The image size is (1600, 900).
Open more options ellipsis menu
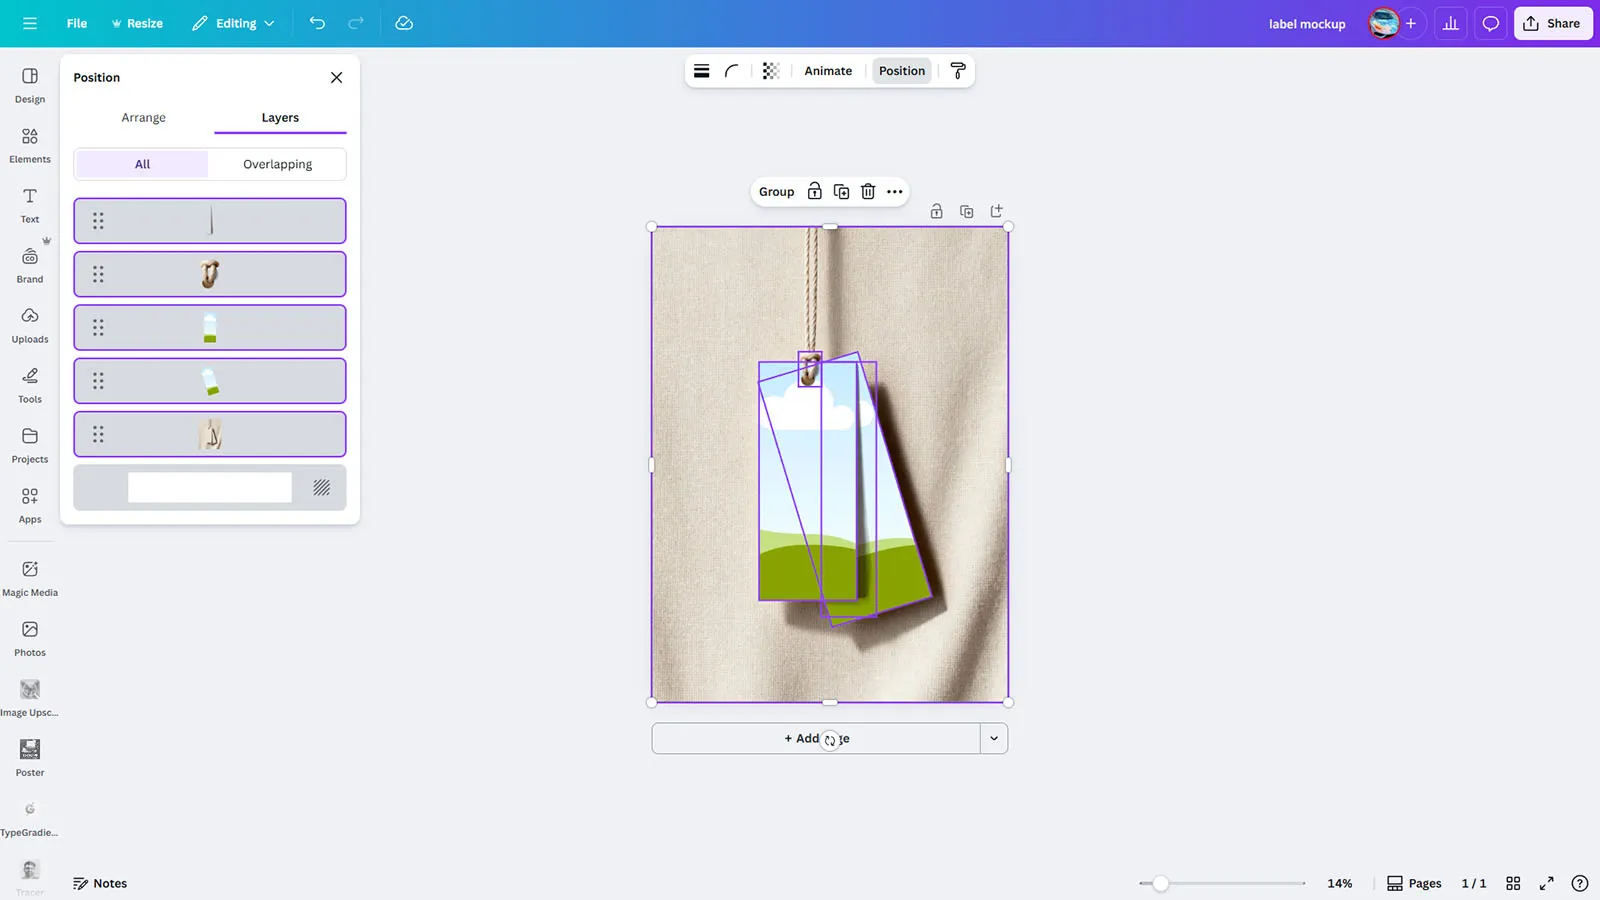point(895,192)
